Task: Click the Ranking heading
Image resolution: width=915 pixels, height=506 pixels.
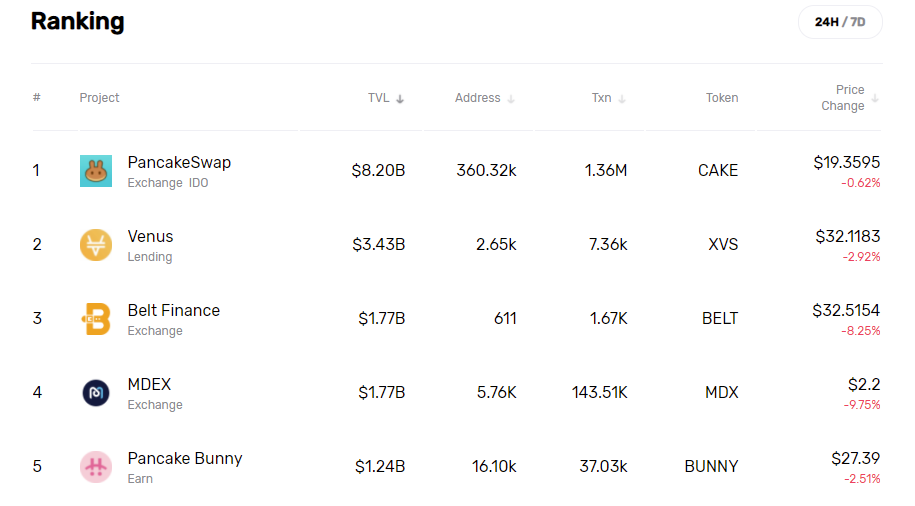Action: [x=78, y=22]
